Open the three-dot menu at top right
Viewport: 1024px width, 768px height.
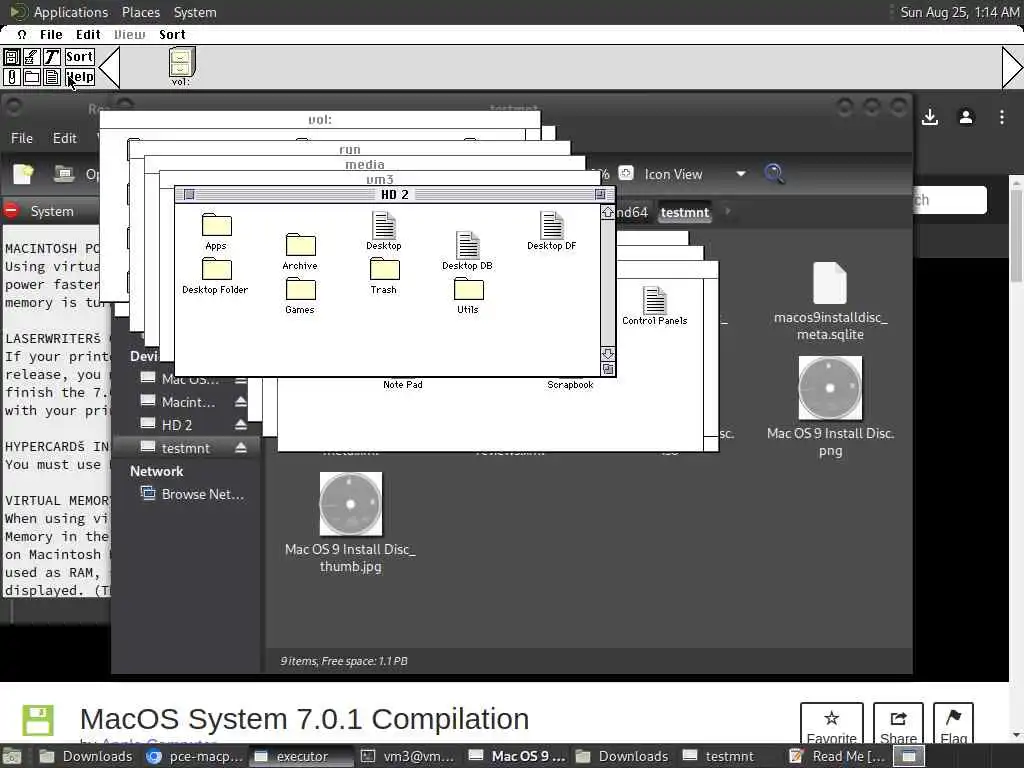(x=1002, y=117)
